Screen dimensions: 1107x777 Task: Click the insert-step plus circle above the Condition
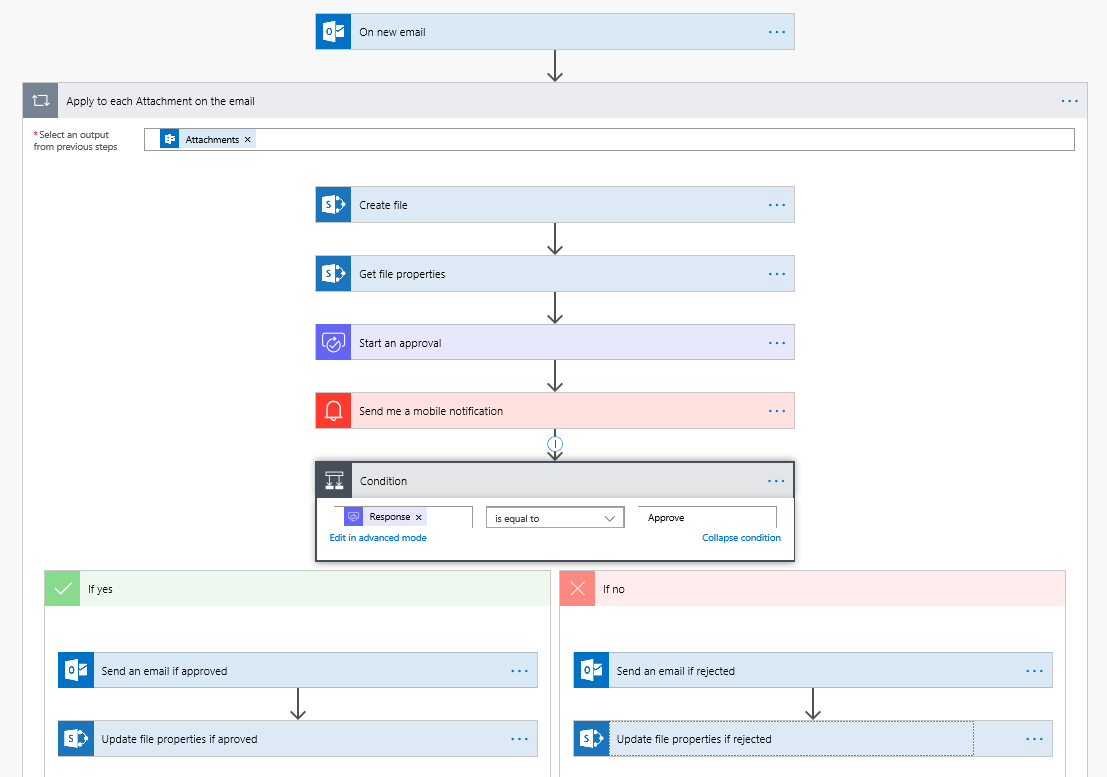pos(555,443)
